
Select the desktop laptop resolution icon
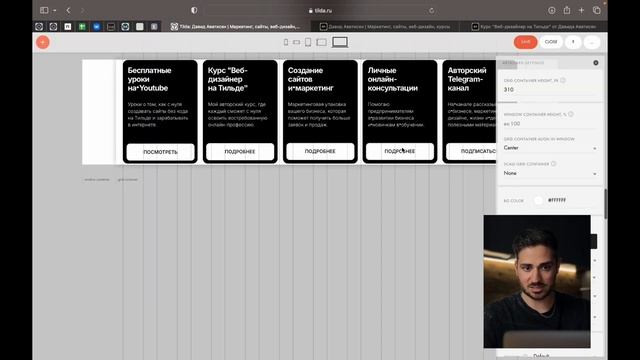(x=340, y=42)
